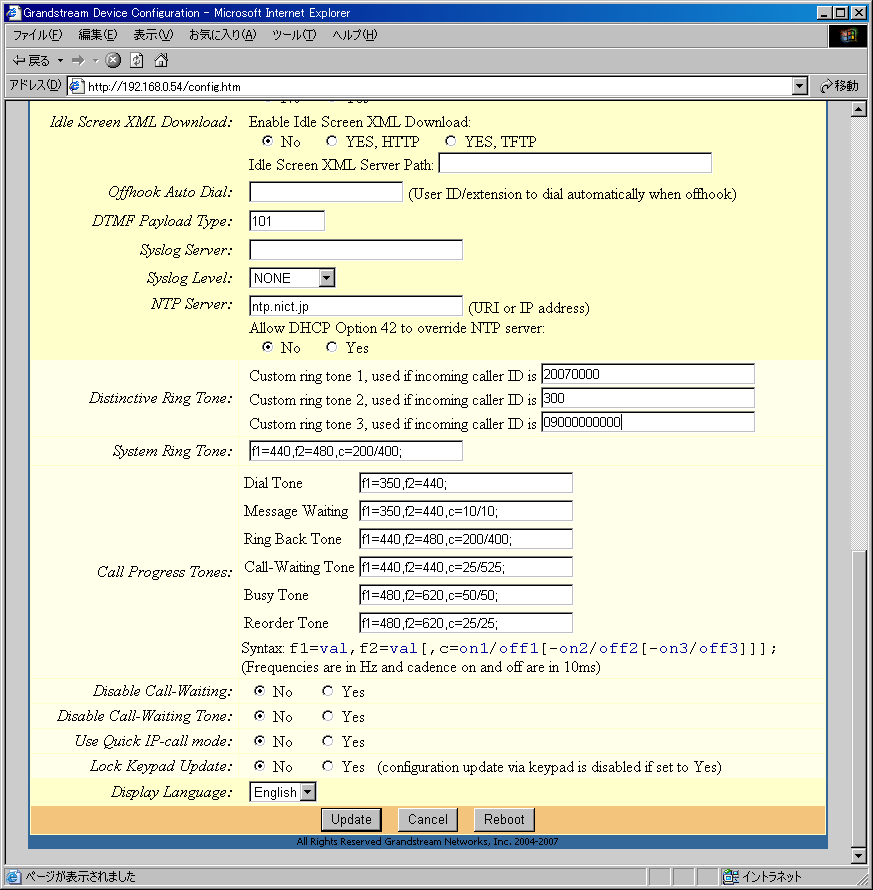
Task: Click the Stop loading icon
Action: point(113,61)
